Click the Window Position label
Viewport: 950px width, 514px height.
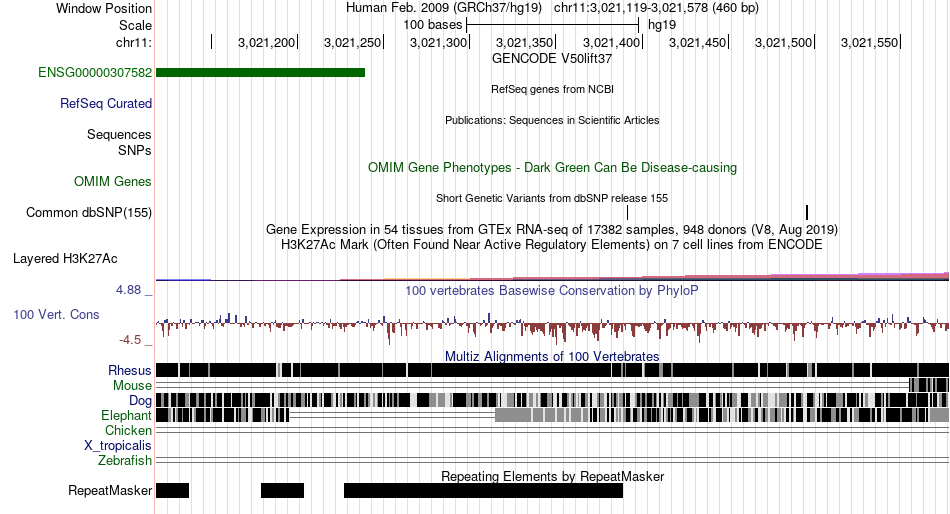click(104, 8)
